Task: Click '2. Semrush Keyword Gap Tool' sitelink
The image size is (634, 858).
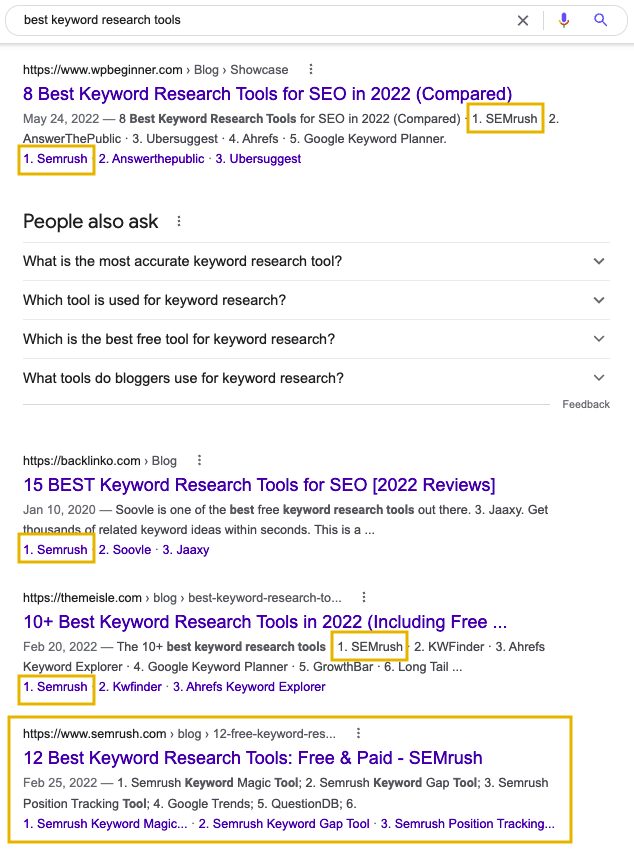Action: pyautogui.click(x=284, y=824)
